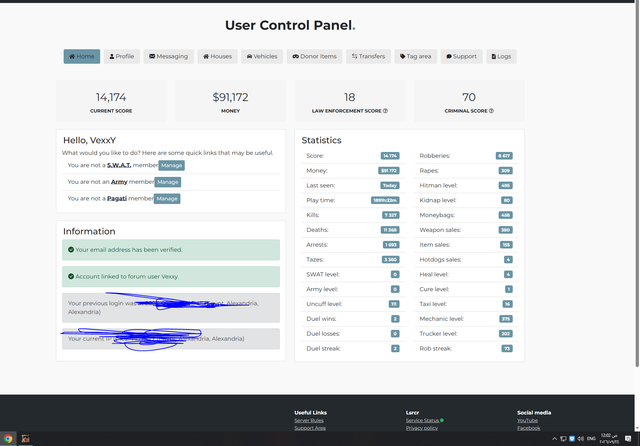Click Manage next to S.W.A.T. member
This screenshot has height=446, width=640.
171,165
